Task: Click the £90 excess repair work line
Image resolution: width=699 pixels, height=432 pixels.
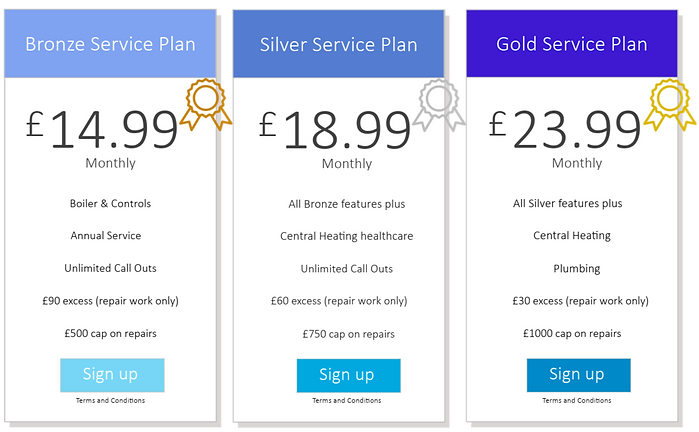Action: 111,301
